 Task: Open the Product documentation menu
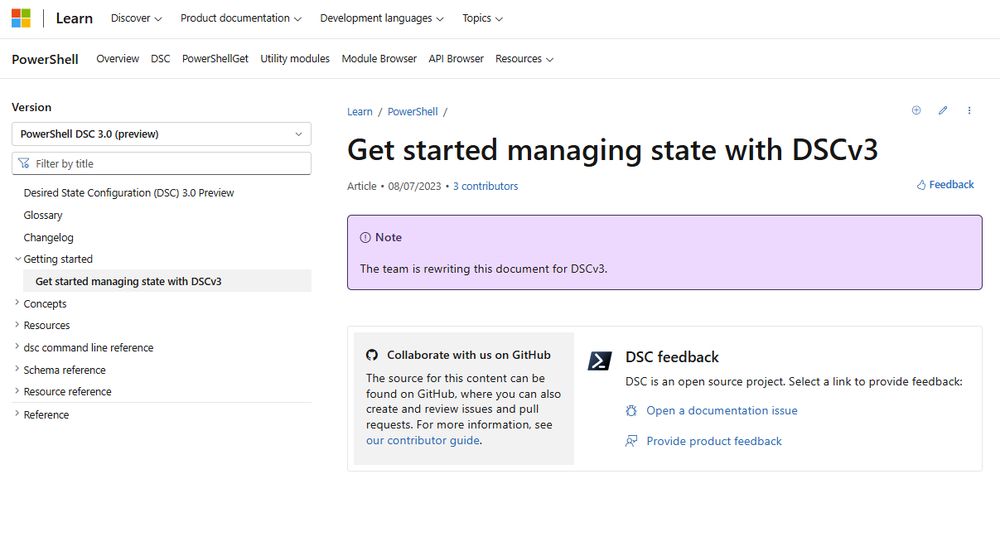click(241, 18)
